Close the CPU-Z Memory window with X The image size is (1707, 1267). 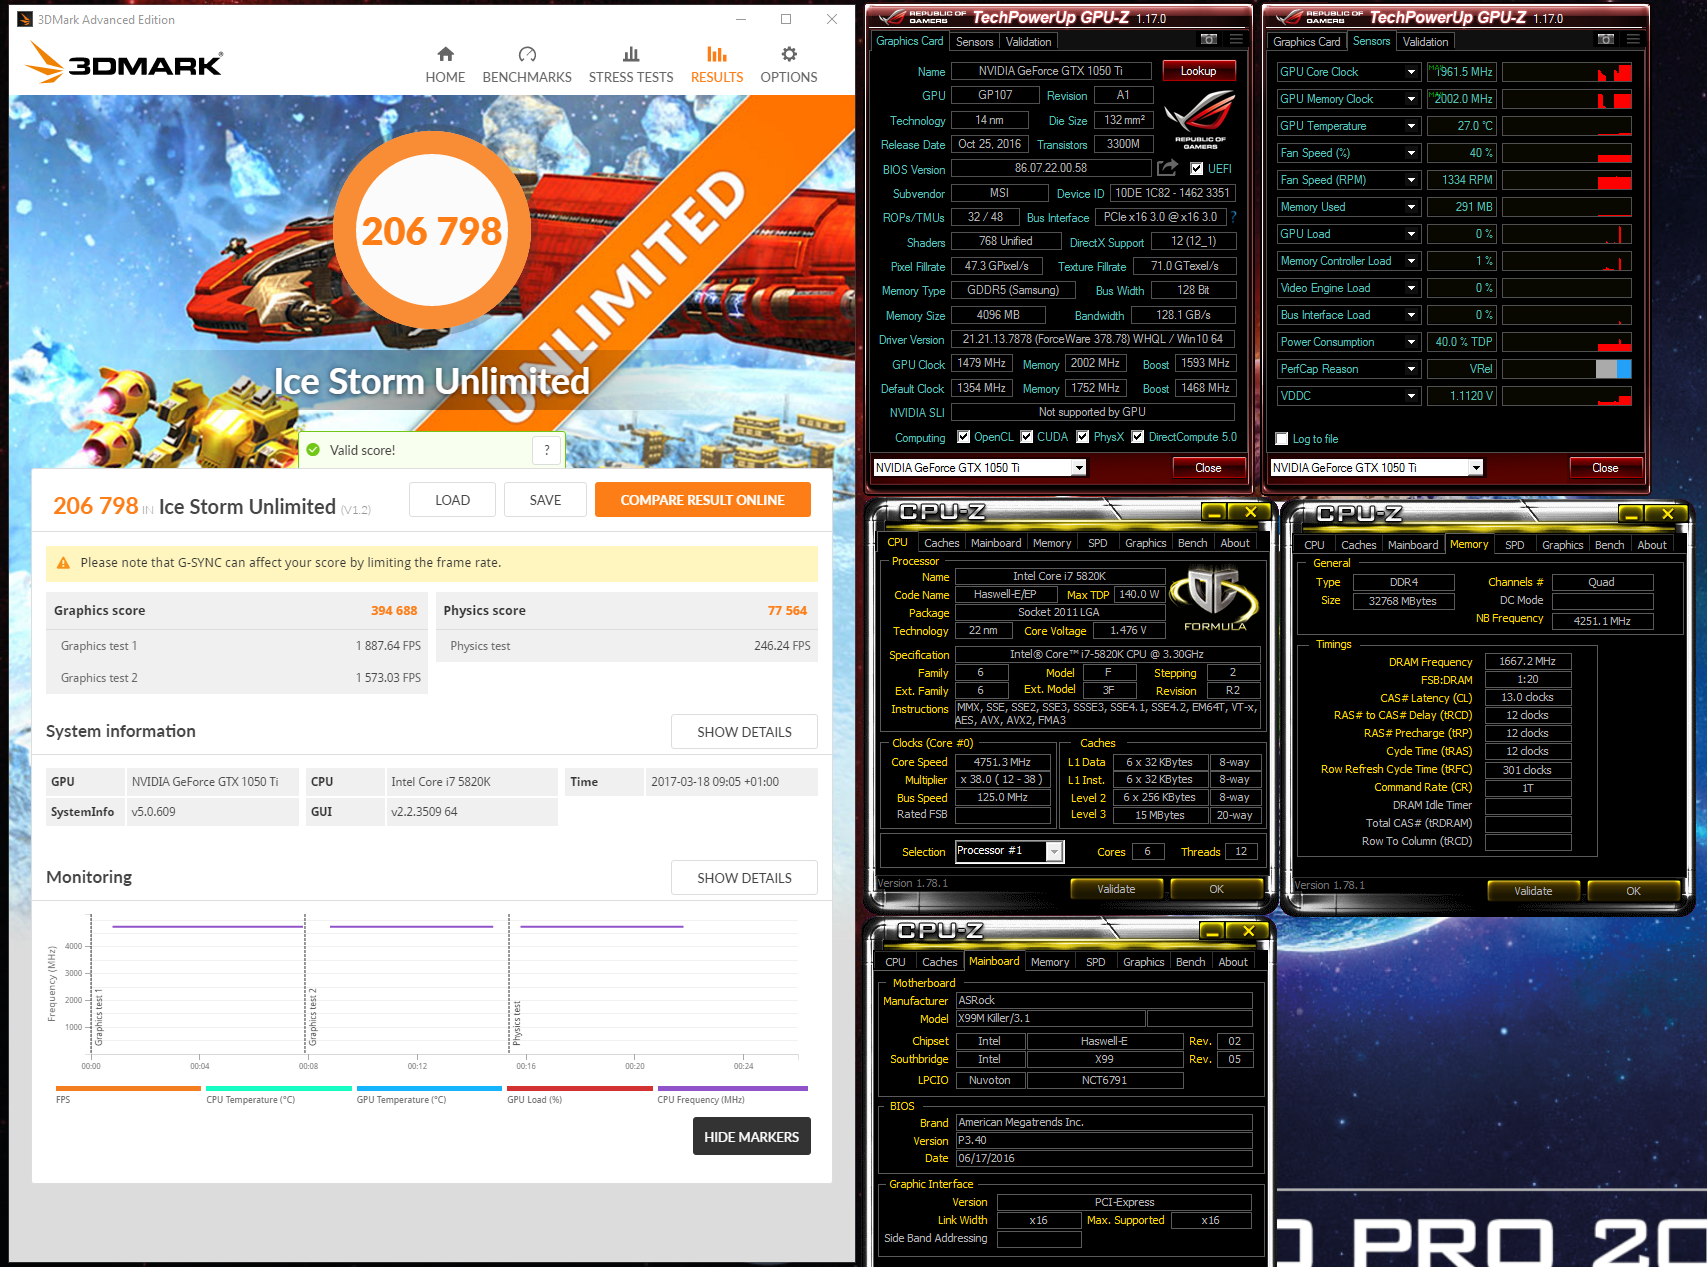pos(1667,514)
